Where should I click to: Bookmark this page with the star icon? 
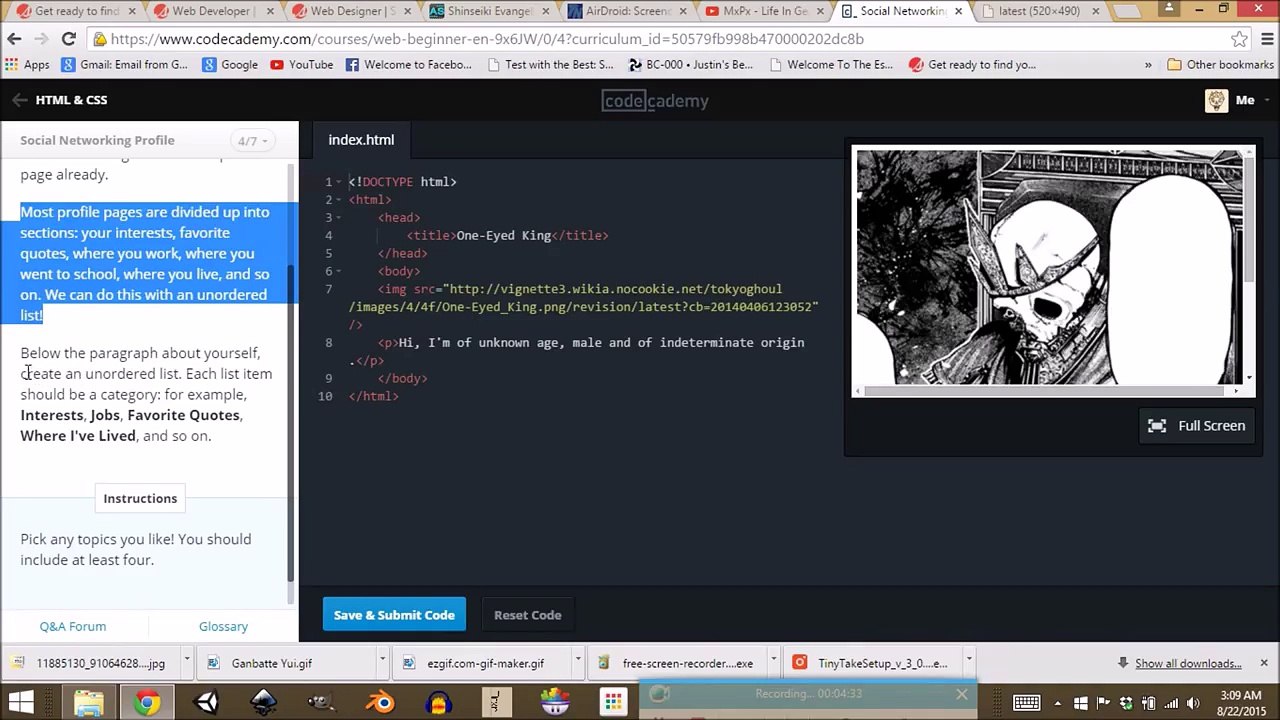[x=1239, y=39]
